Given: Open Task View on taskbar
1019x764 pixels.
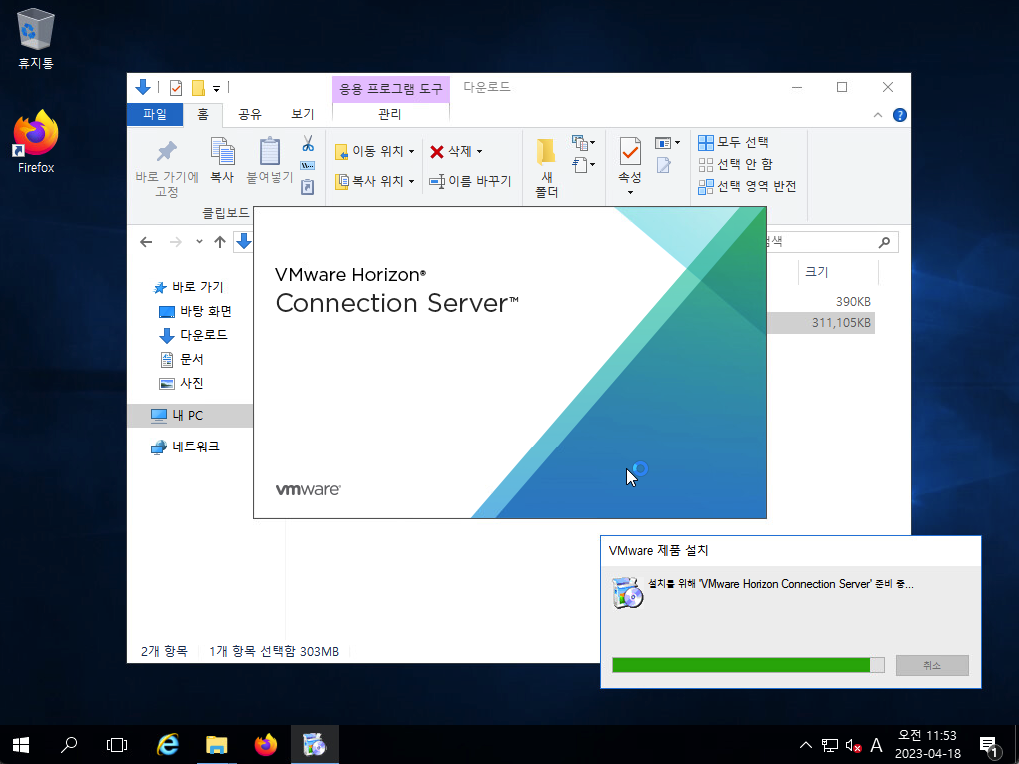Looking at the screenshot, I should (x=117, y=745).
